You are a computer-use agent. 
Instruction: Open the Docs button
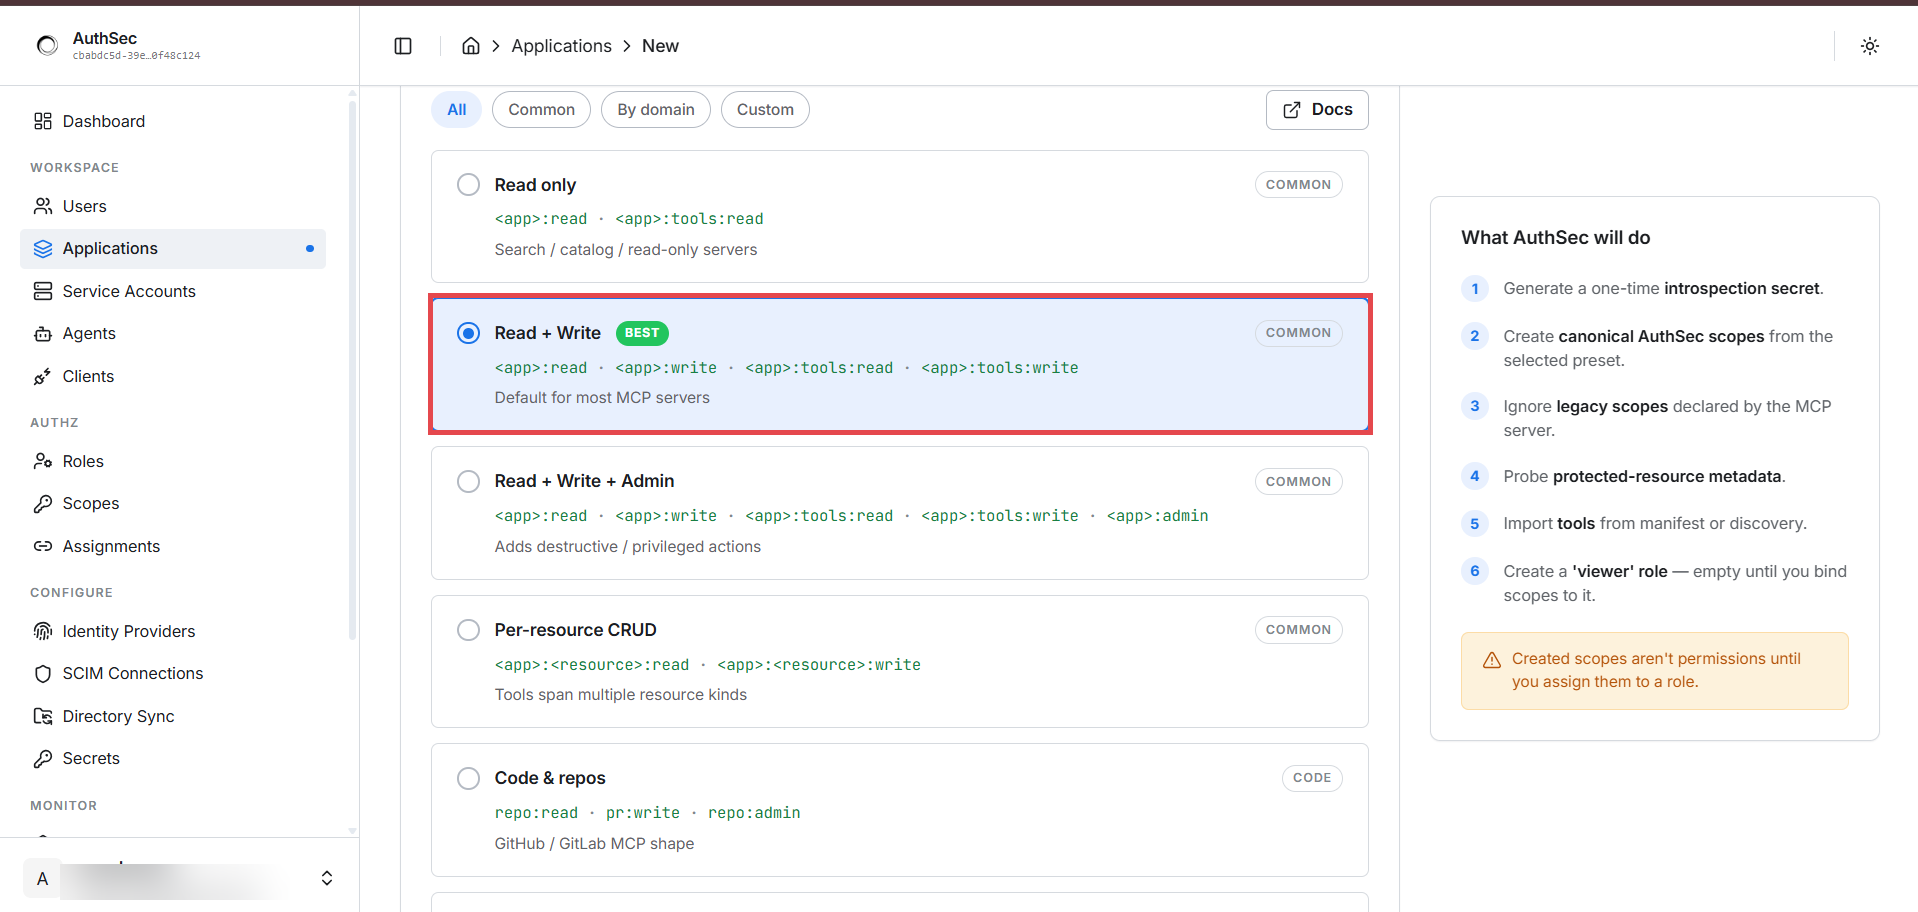pos(1317,110)
